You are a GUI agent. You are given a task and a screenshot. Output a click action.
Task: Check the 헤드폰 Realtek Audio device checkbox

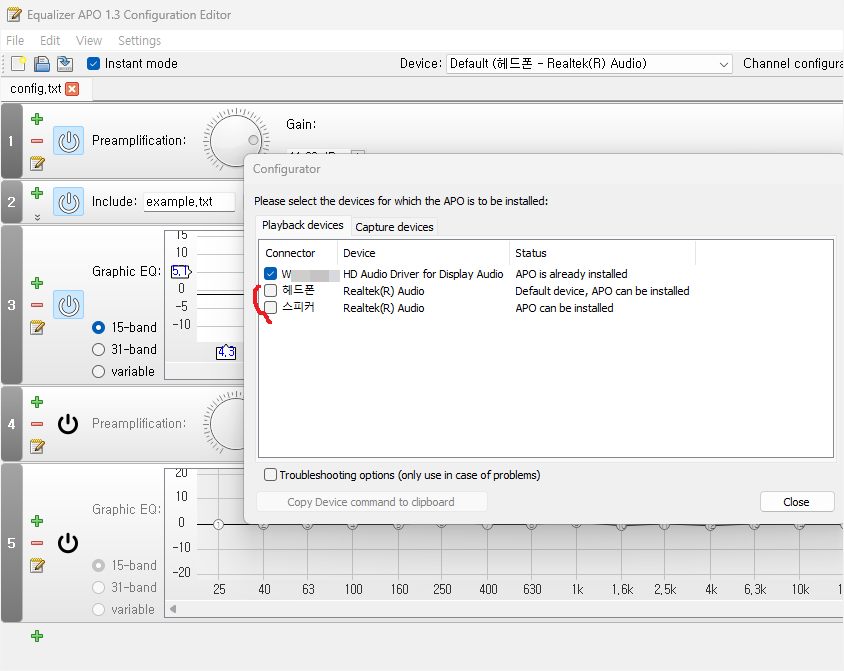click(x=271, y=291)
